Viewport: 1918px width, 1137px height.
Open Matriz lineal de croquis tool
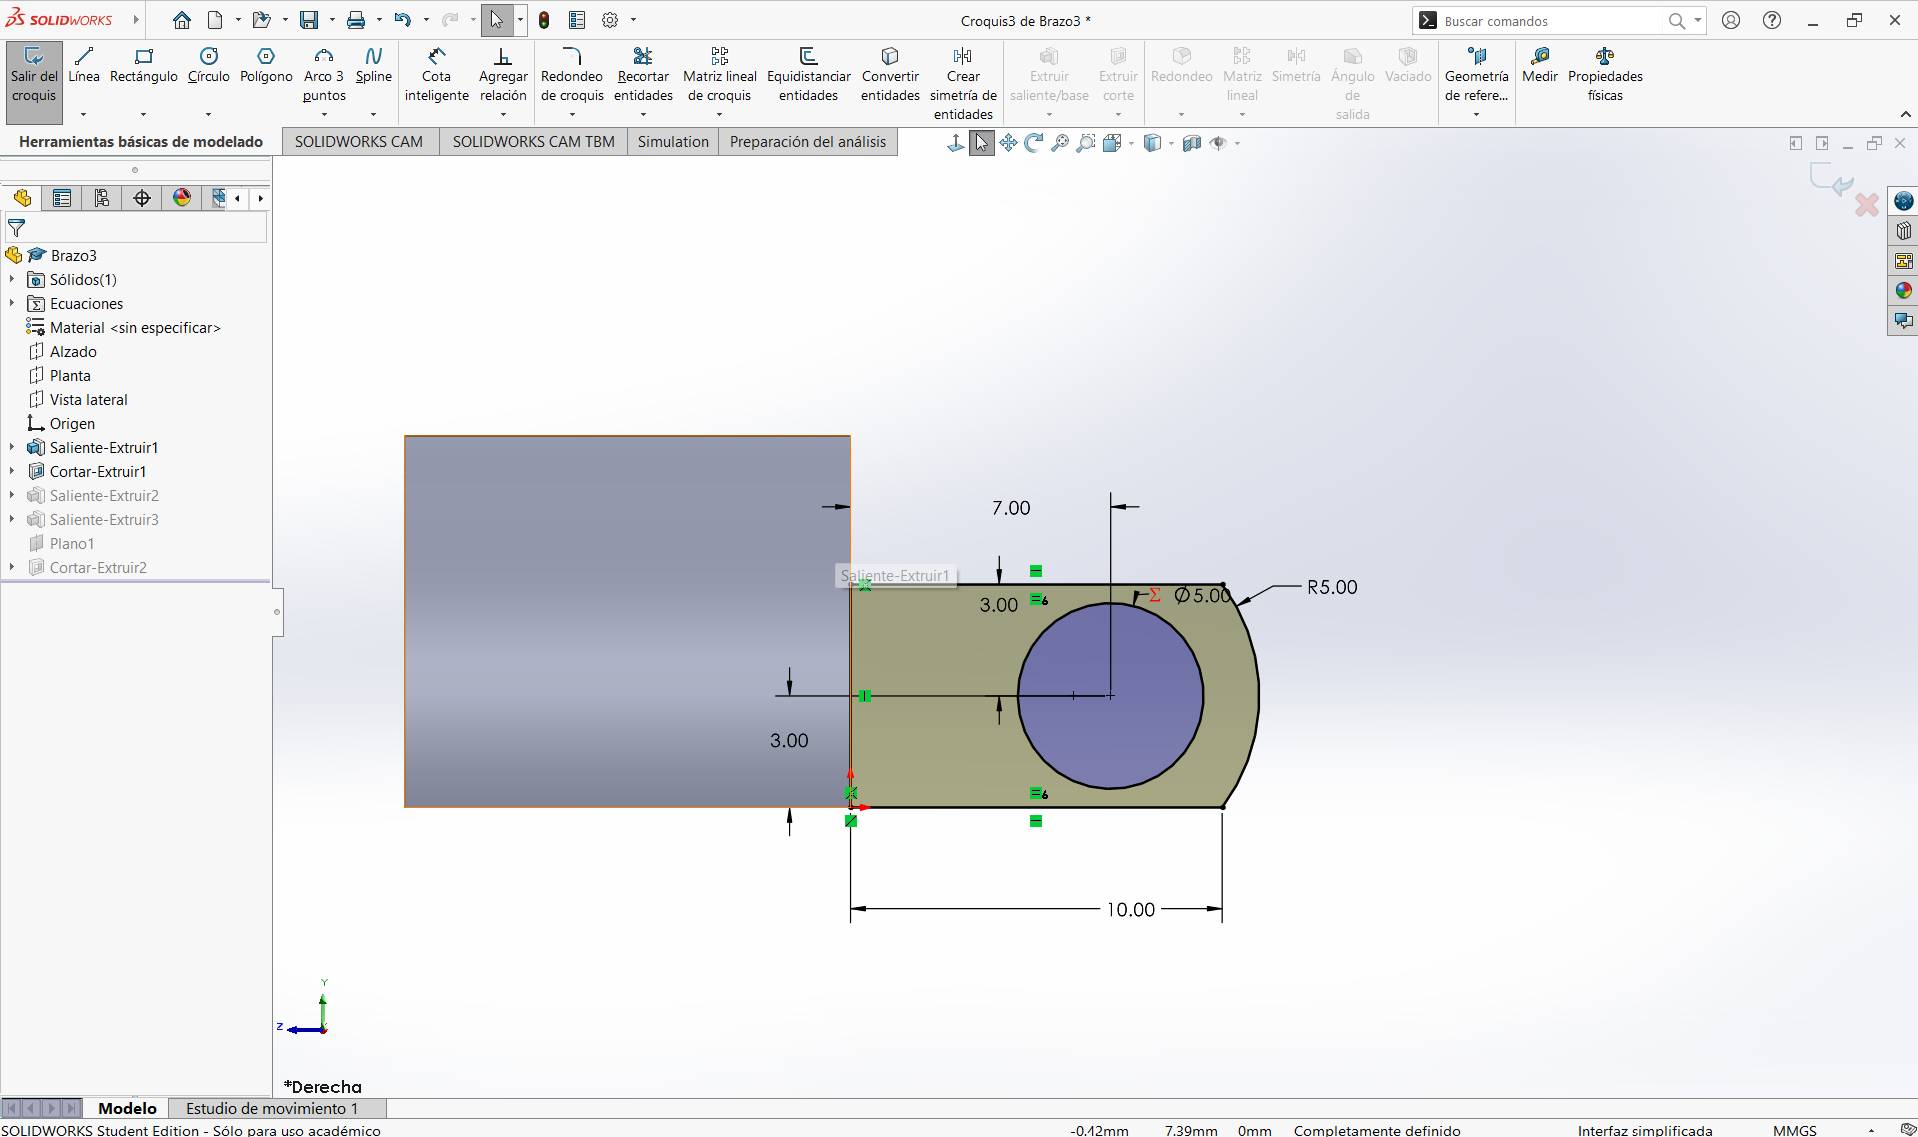pos(720,74)
